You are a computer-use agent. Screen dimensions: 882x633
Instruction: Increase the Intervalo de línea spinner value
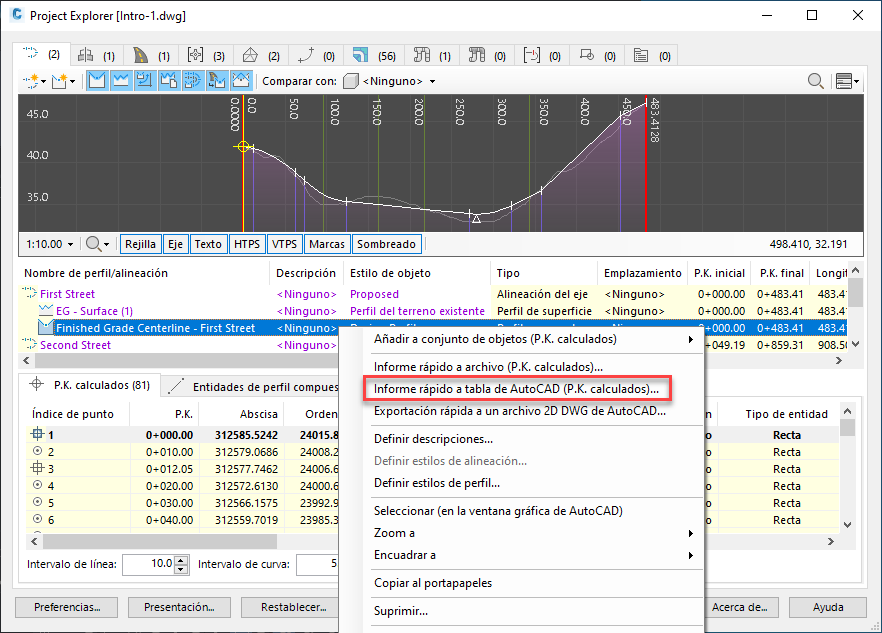point(181,560)
